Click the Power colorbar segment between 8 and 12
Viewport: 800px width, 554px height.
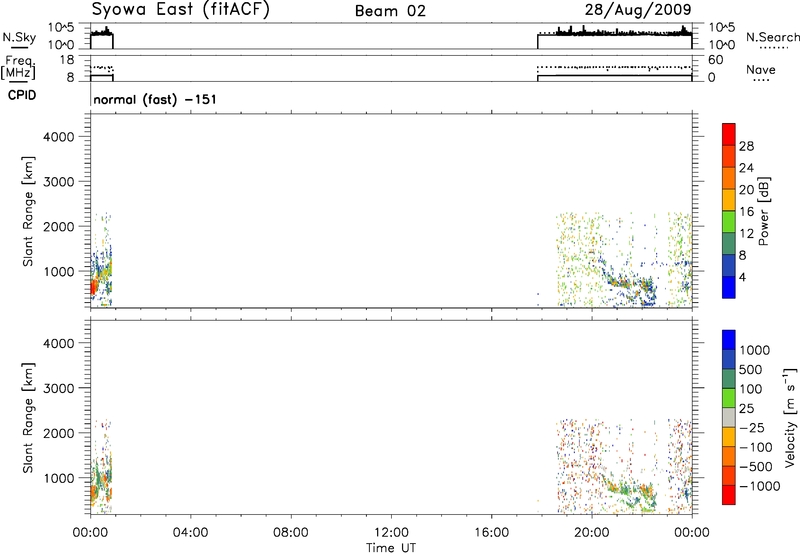click(729, 244)
